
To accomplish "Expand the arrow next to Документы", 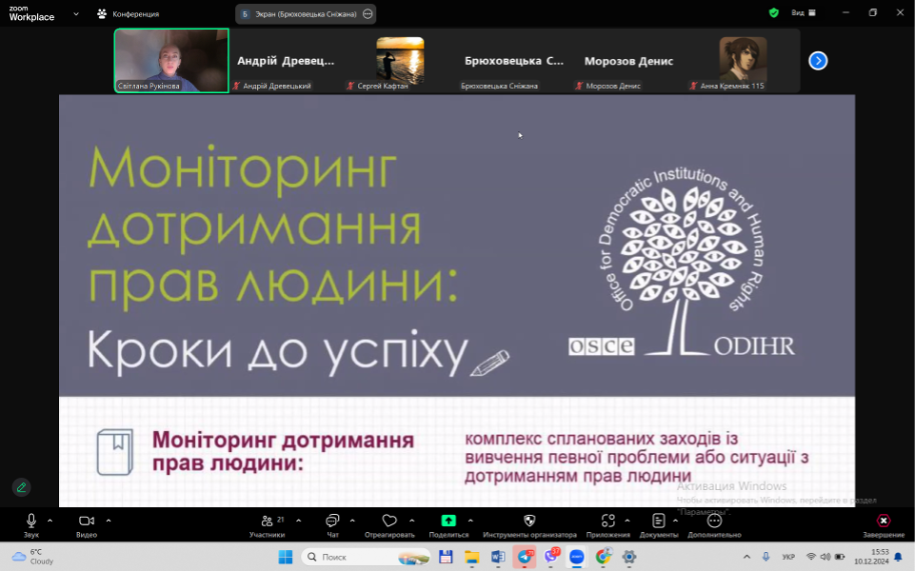I will click(675, 521).
